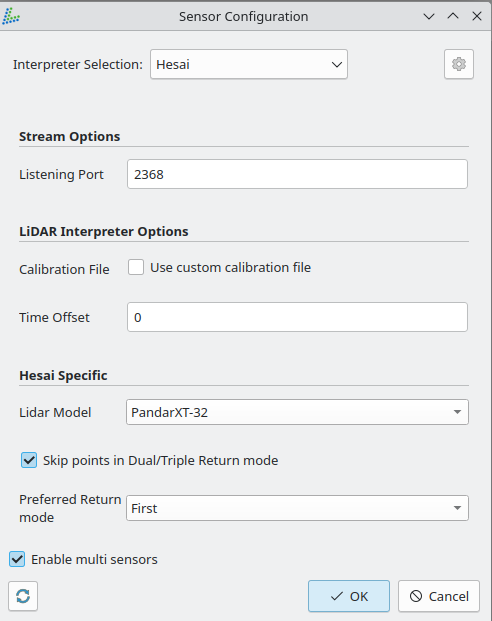Expand the Lidar Model PandarXT-32 dropdown
This screenshot has height=621, width=492.
297,412
